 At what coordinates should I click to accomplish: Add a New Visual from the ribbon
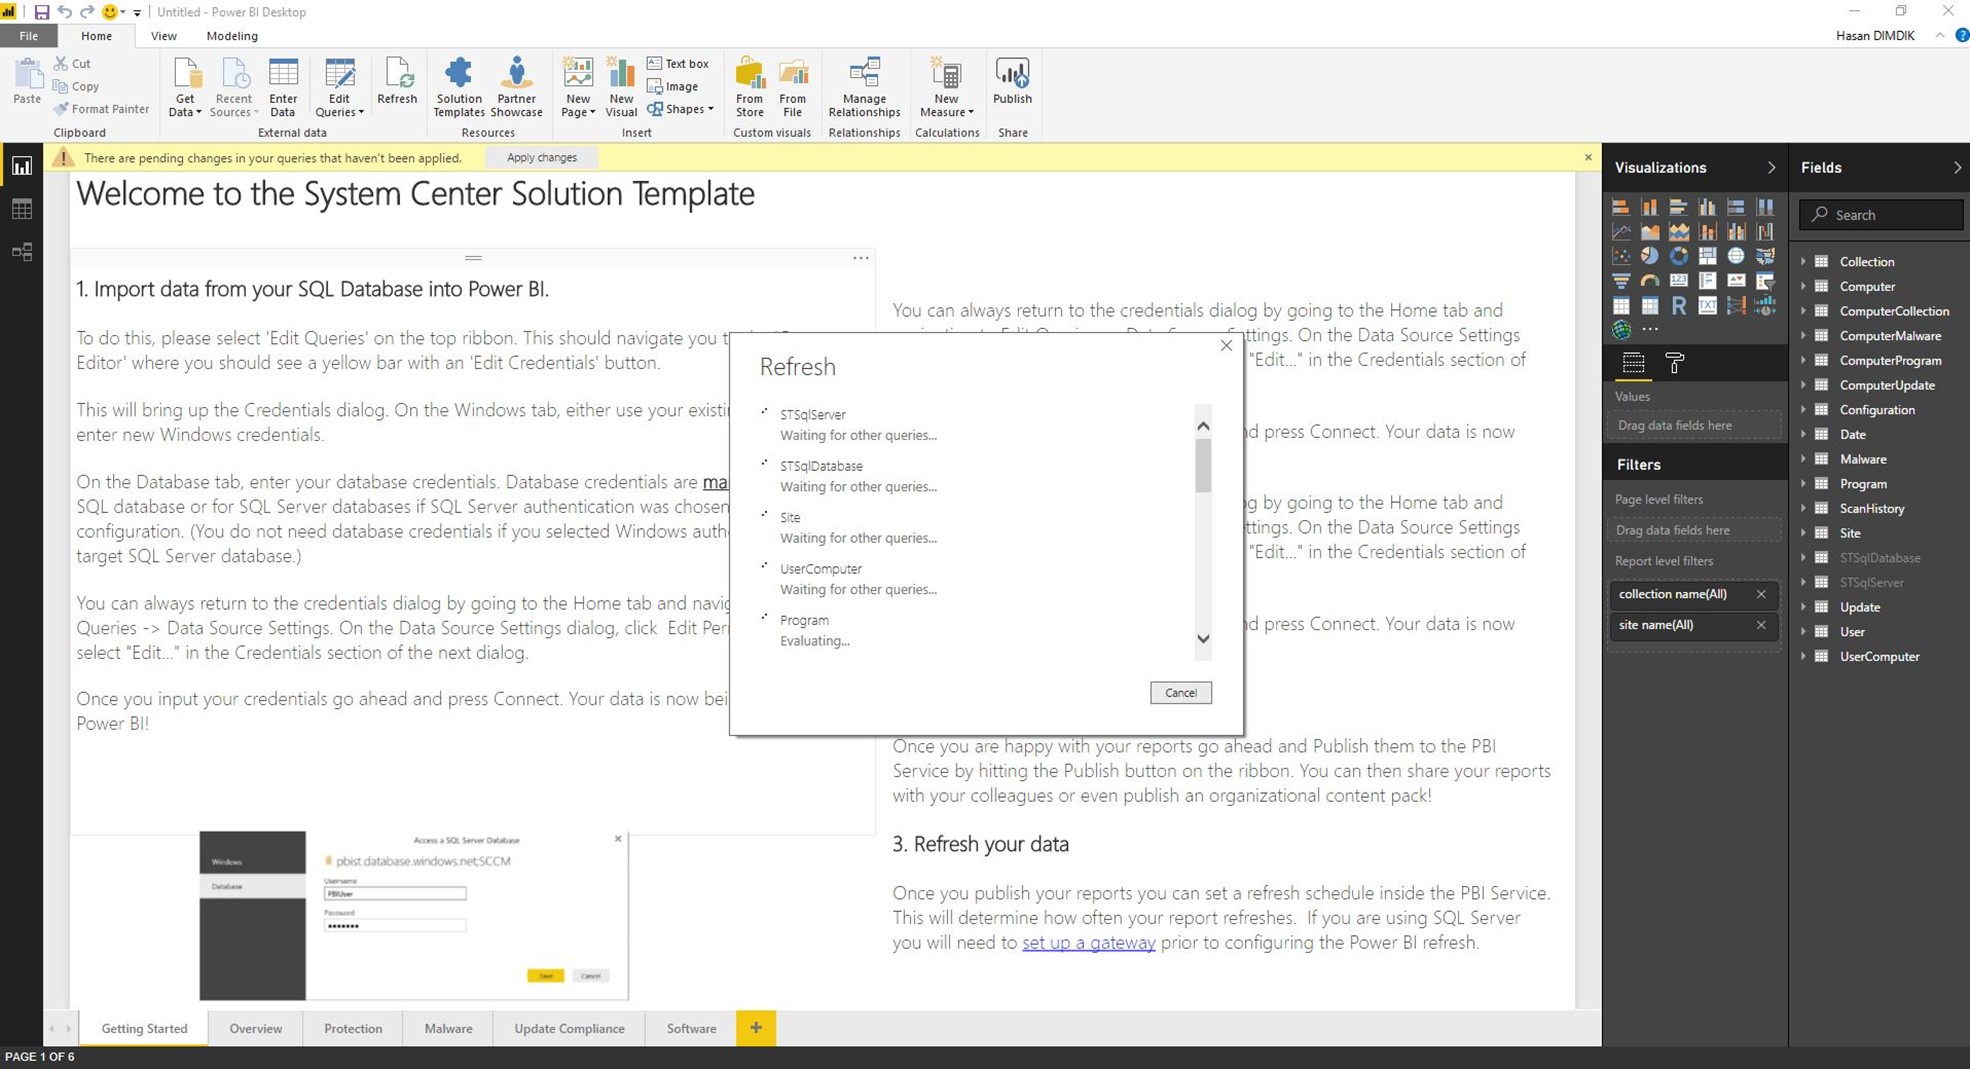tap(621, 87)
